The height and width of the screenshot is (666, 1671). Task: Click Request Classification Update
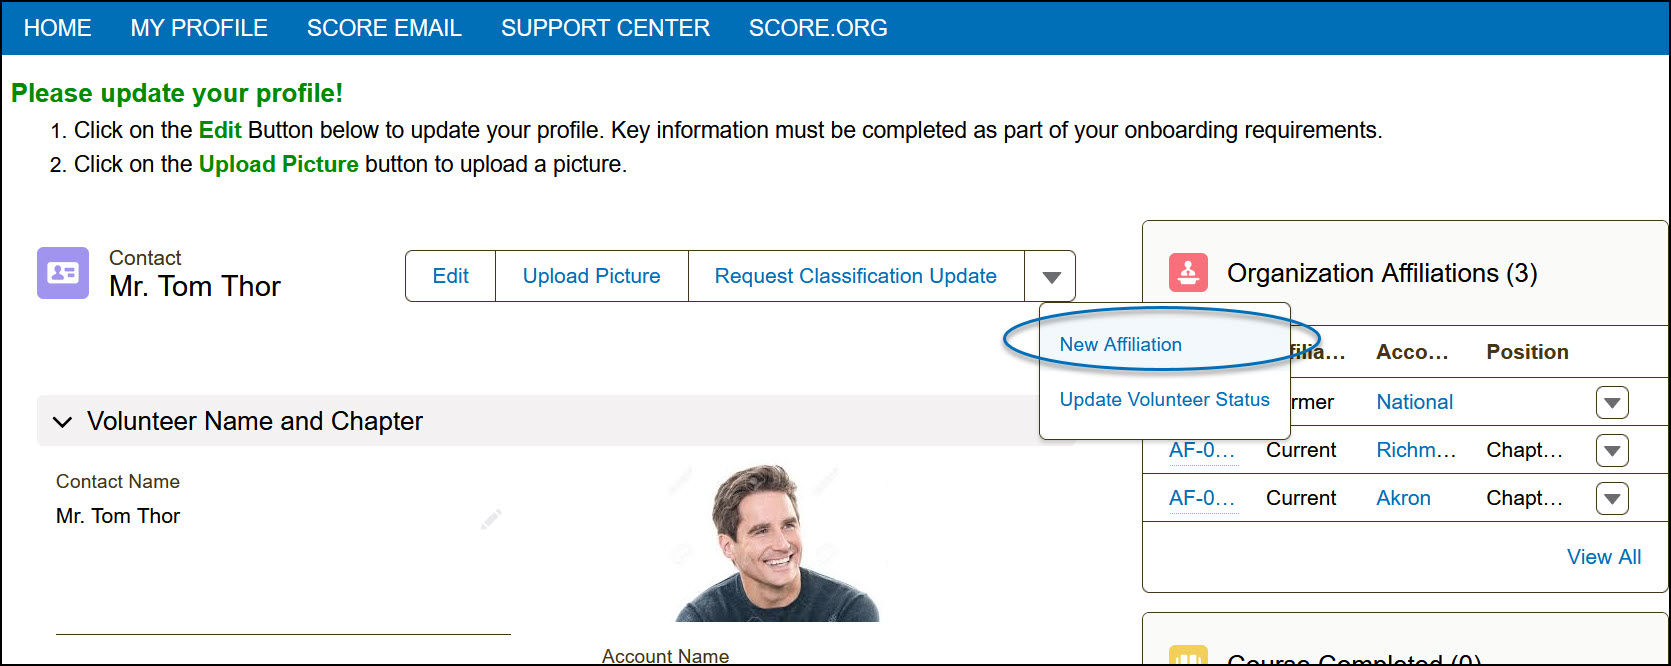click(x=855, y=275)
